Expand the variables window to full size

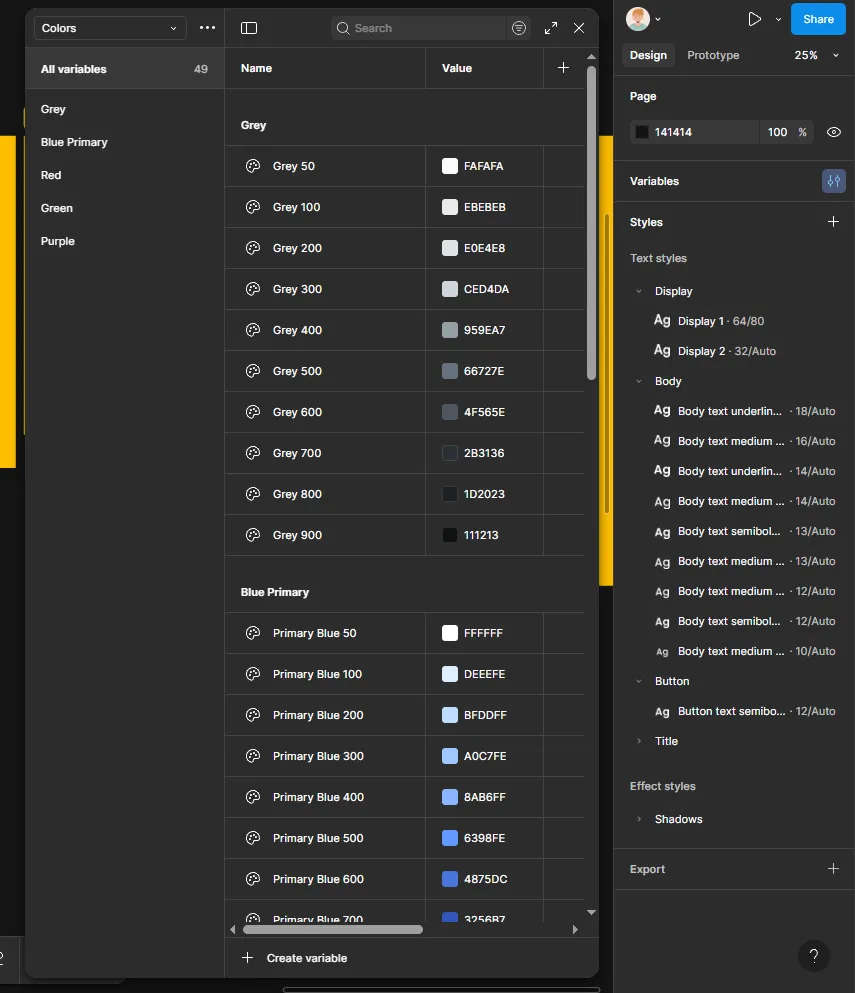click(551, 28)
